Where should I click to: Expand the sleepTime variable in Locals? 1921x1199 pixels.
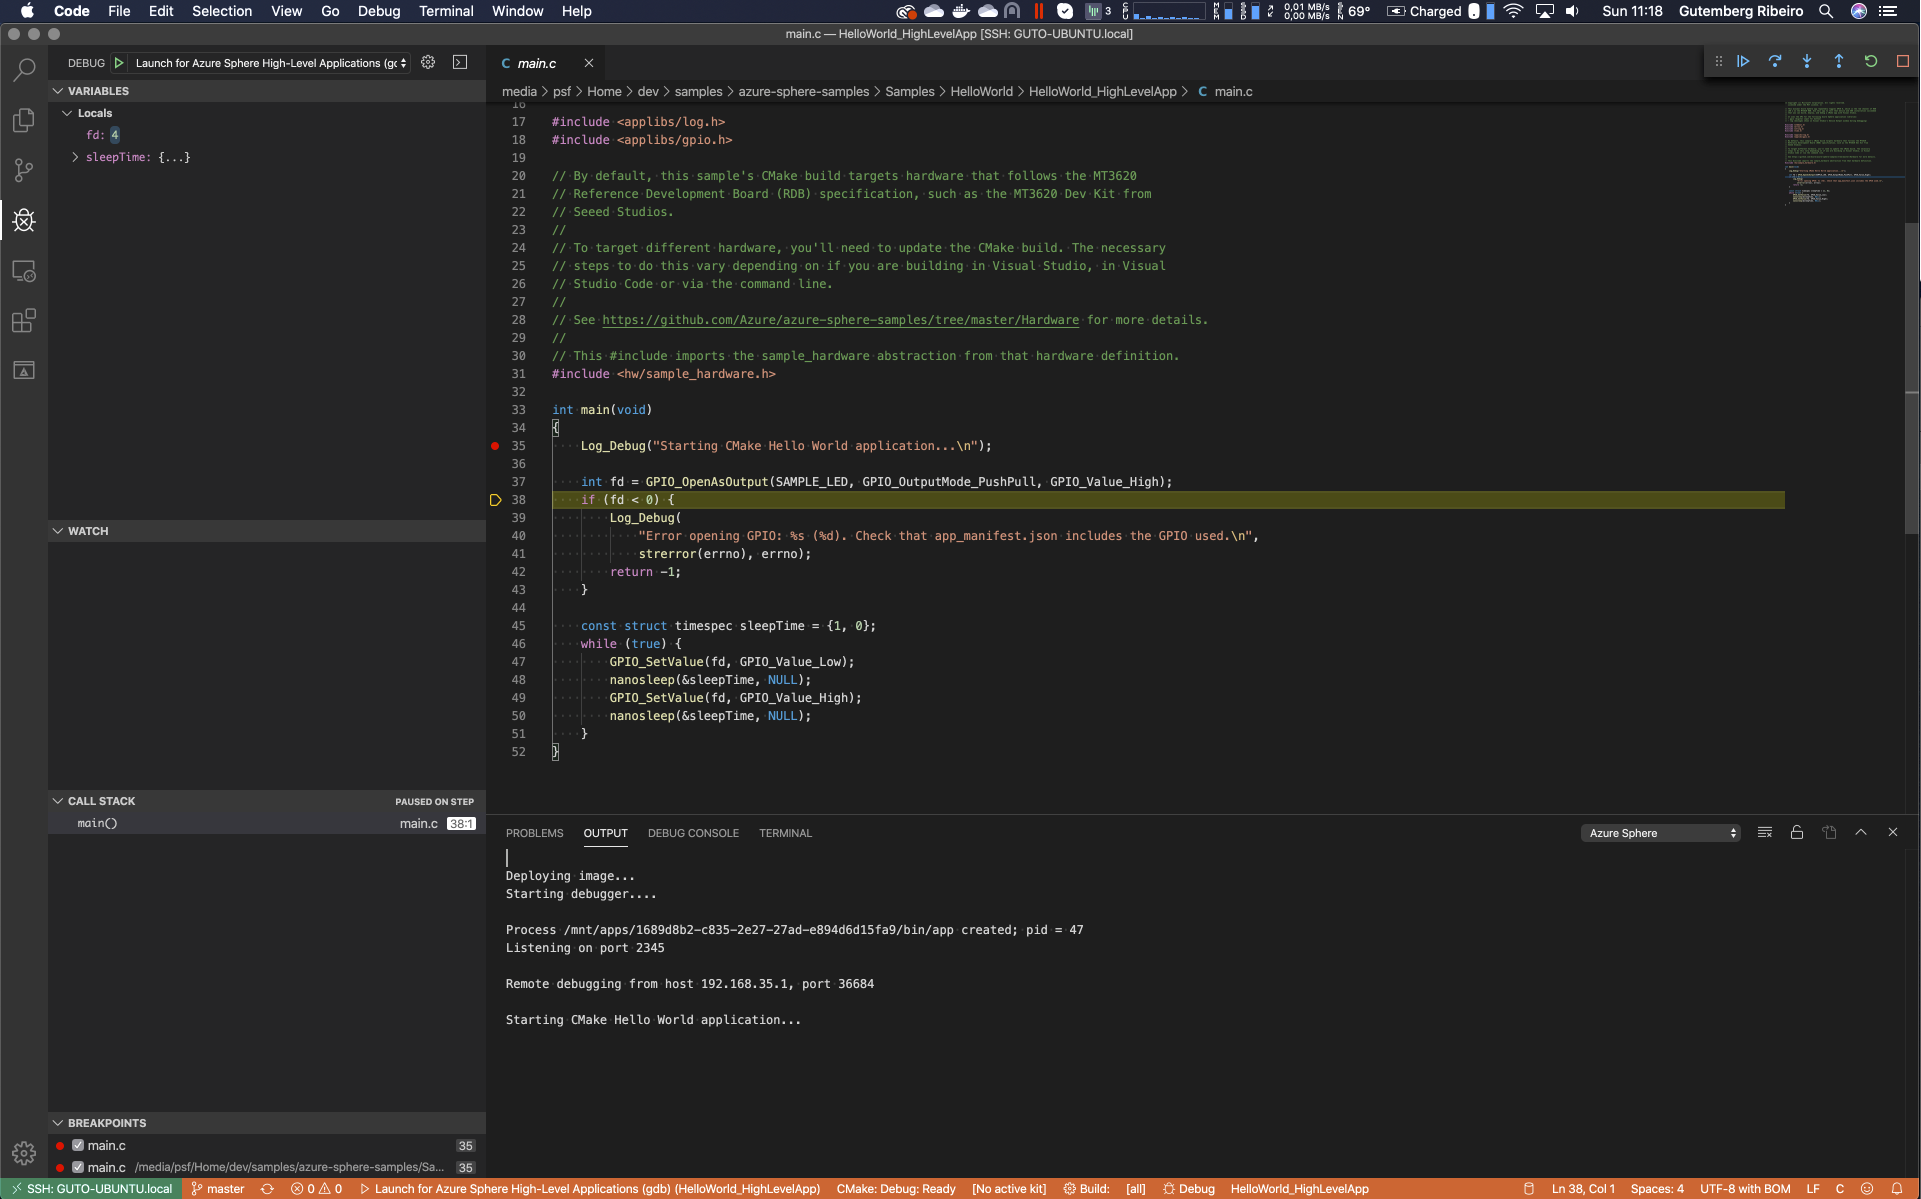pyautogui.click(x=73, y=157)
